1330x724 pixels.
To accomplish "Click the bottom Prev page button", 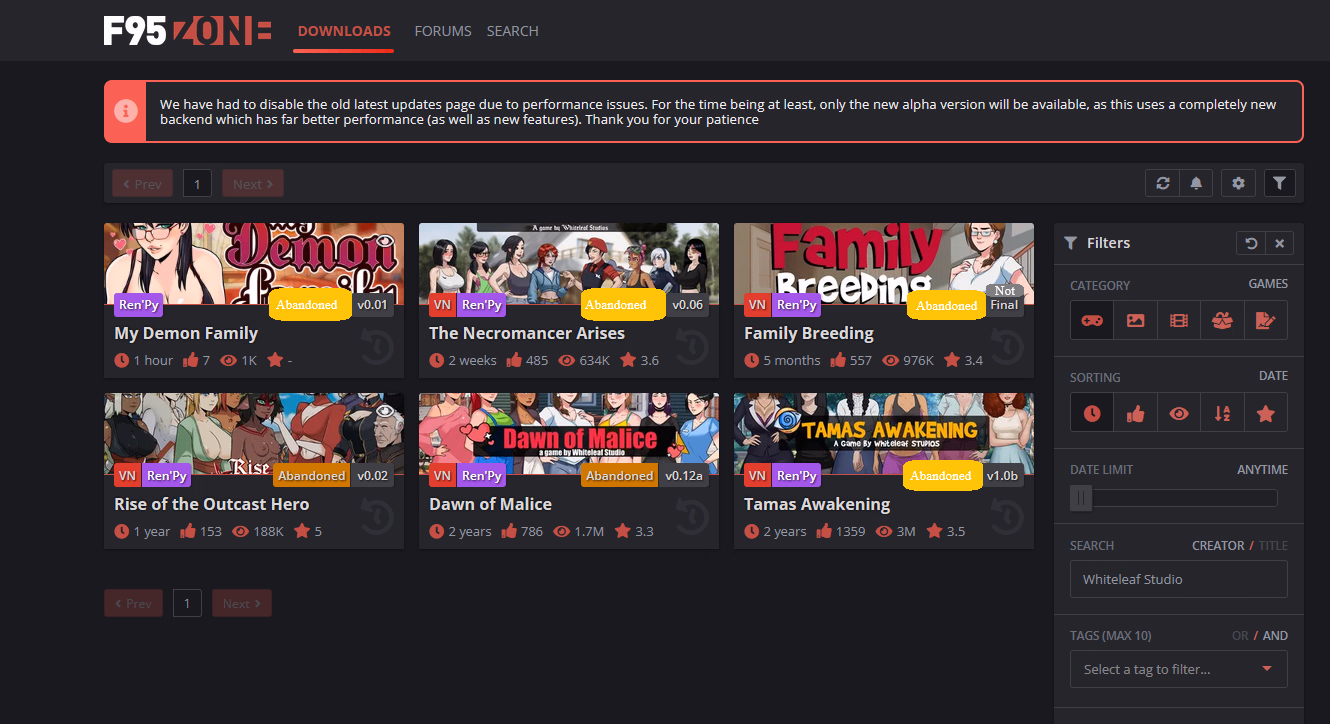I will [x=132, y=603].
